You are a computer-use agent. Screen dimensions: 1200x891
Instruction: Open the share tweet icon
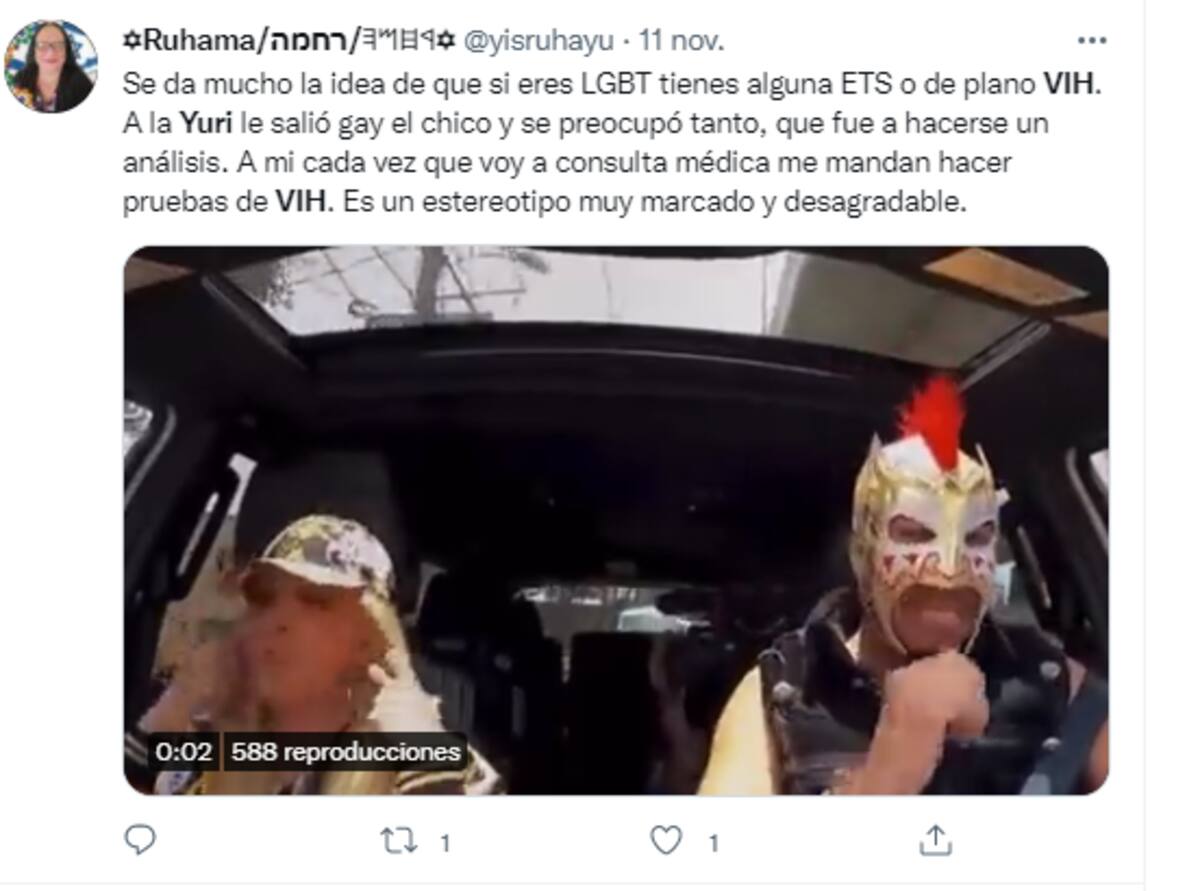(936, 840)
